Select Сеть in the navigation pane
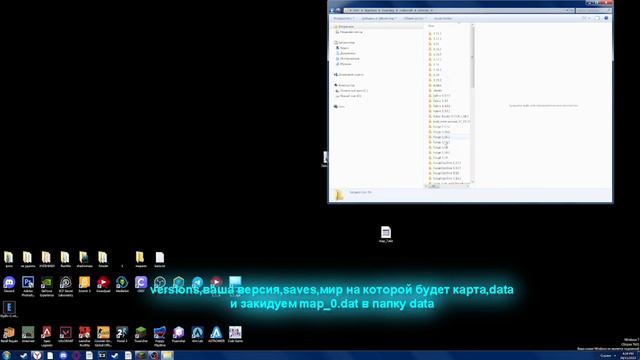Image resolution: width=640 pixels, height=360 pixels. pyautogui.click(x=340, y=107)
